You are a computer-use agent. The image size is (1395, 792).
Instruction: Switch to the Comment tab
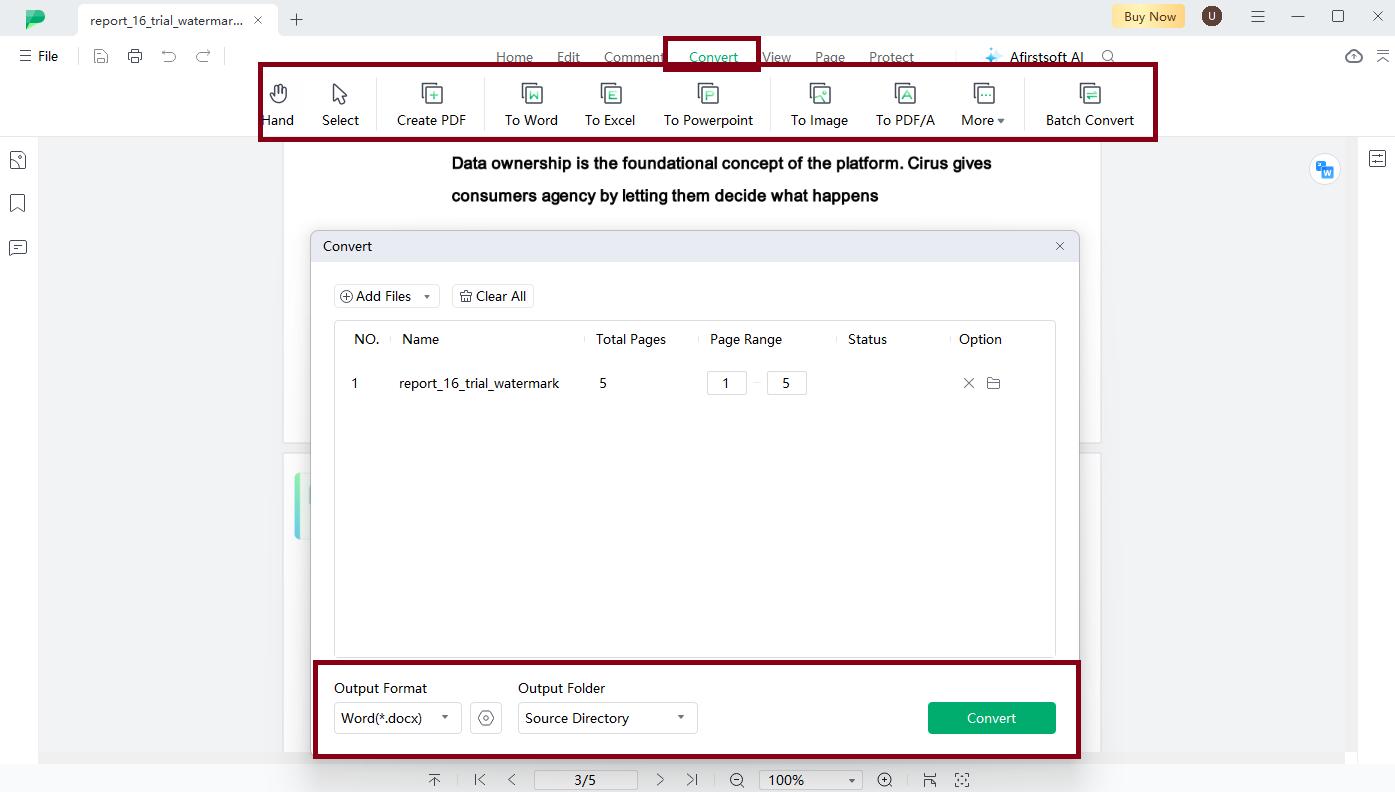[x=633, y=58]
